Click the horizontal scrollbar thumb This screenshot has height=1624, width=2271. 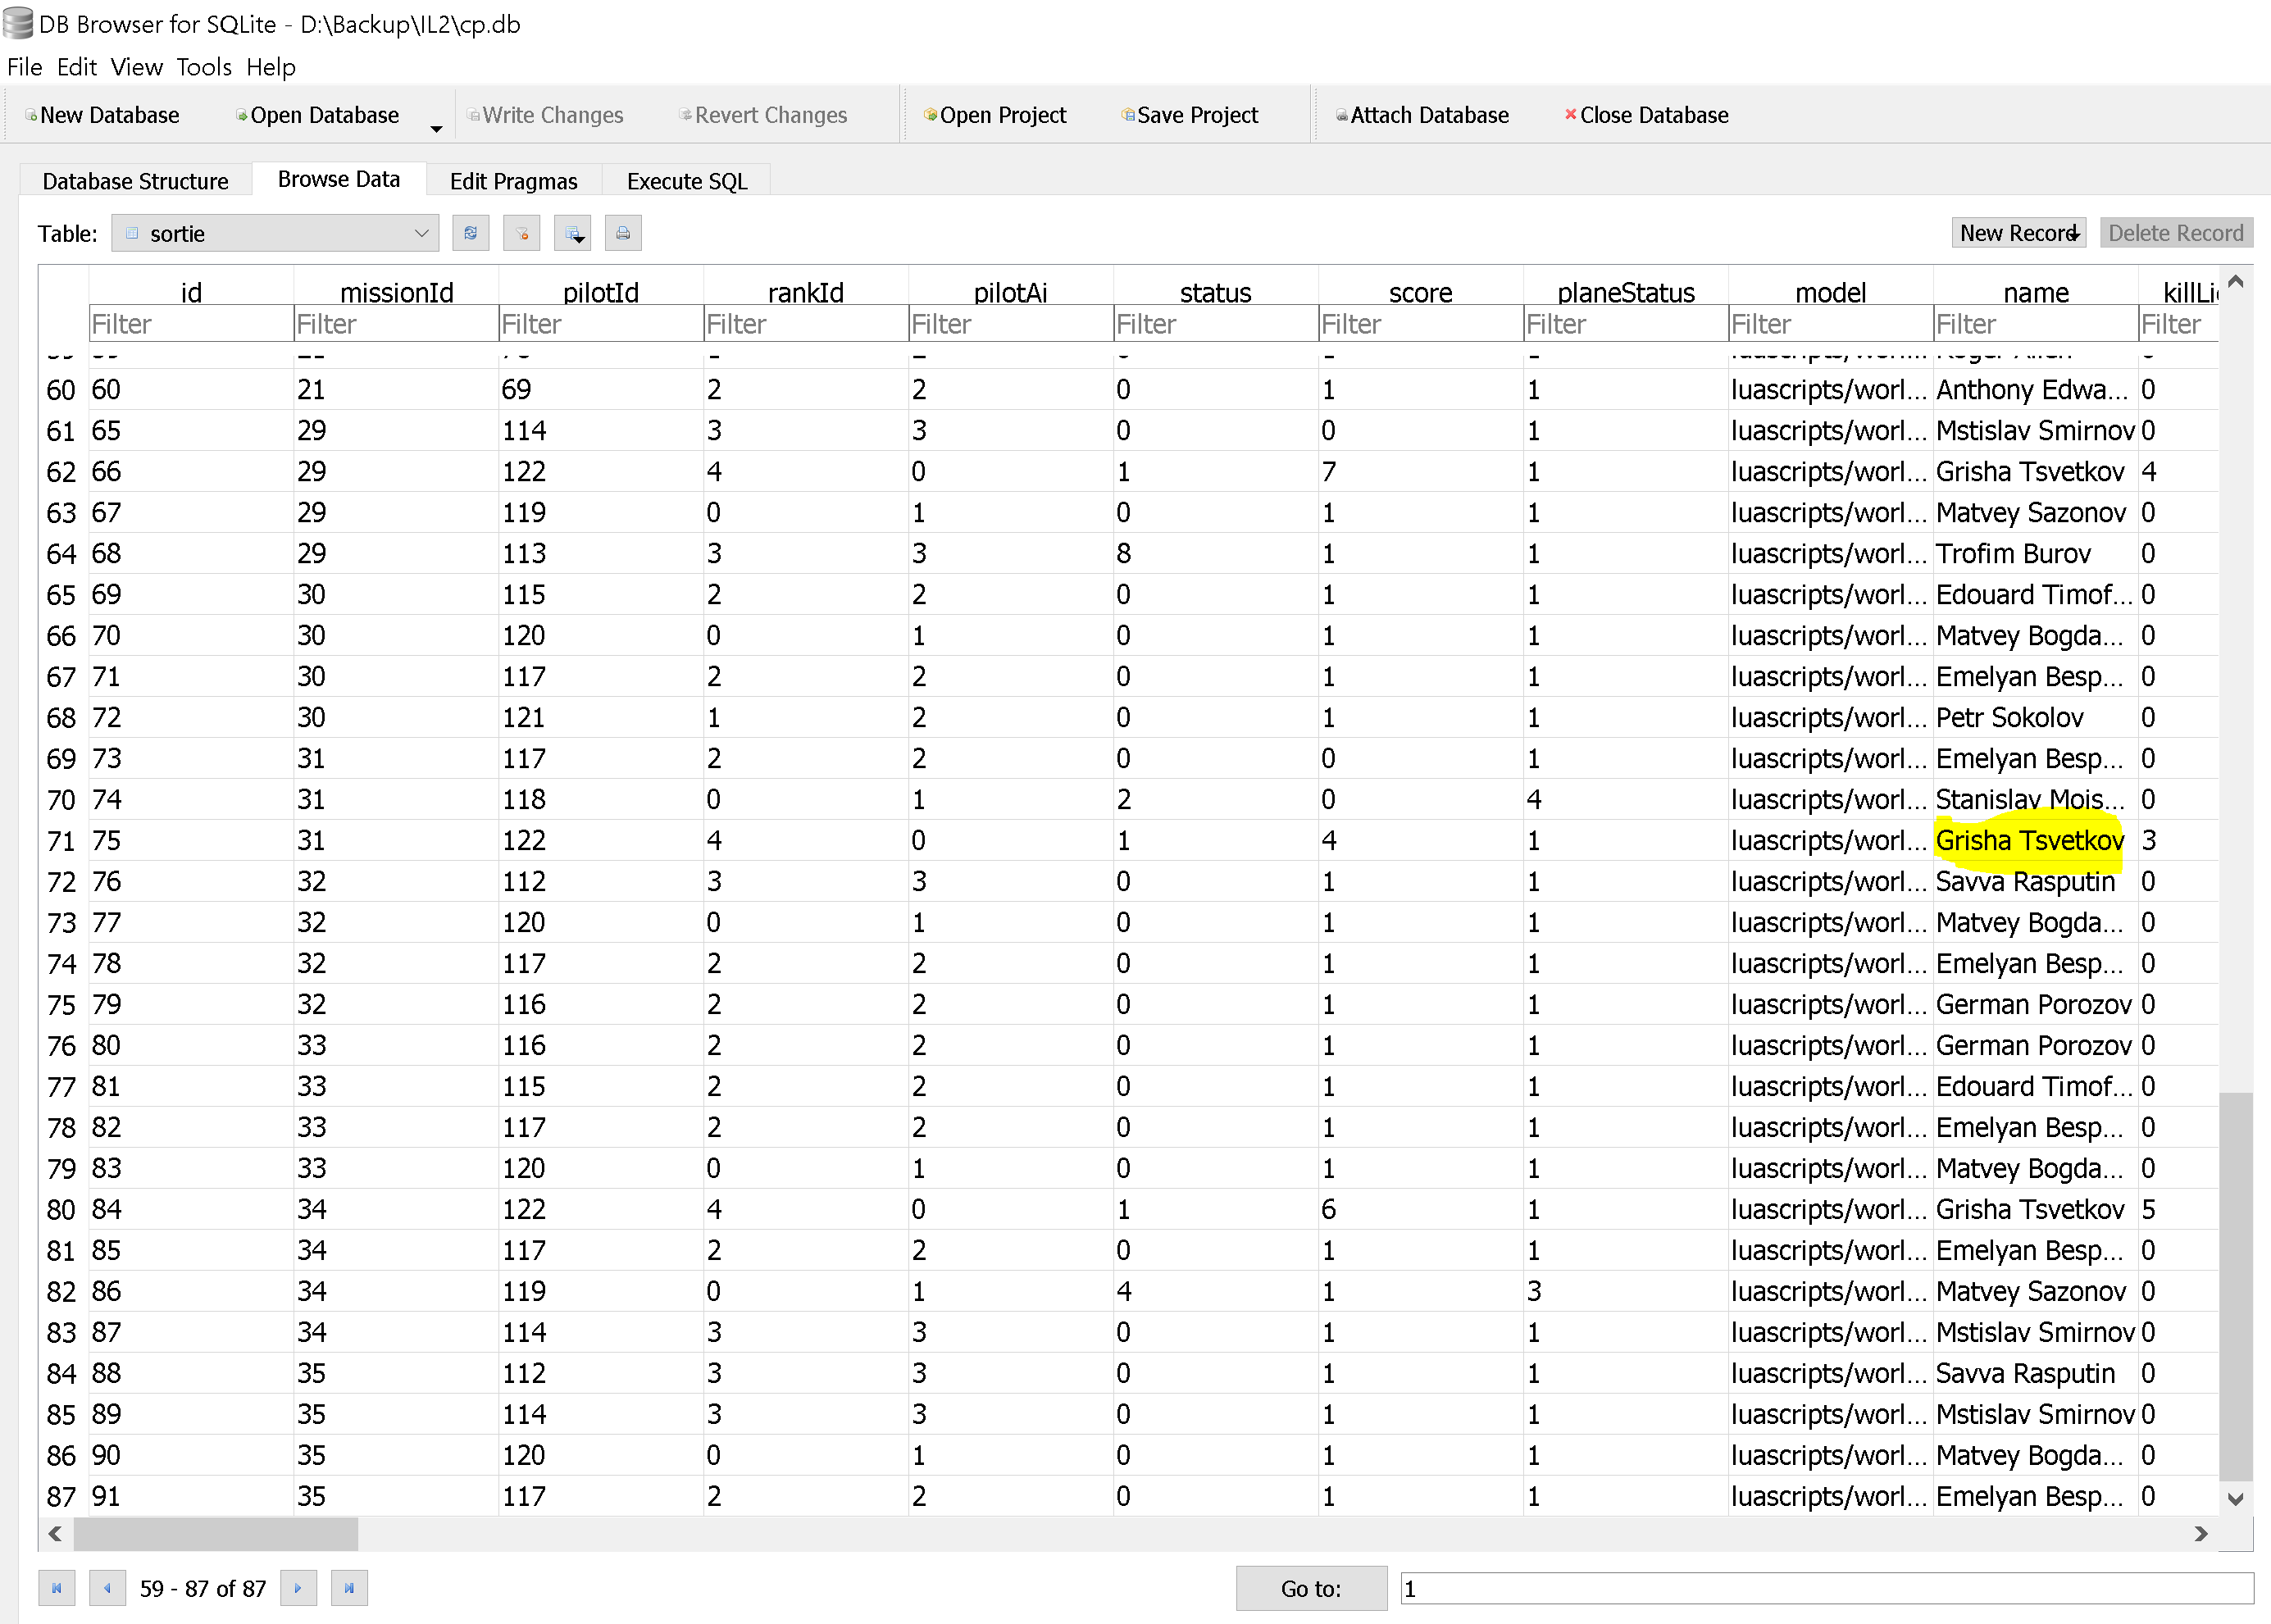coord(215,1533)
